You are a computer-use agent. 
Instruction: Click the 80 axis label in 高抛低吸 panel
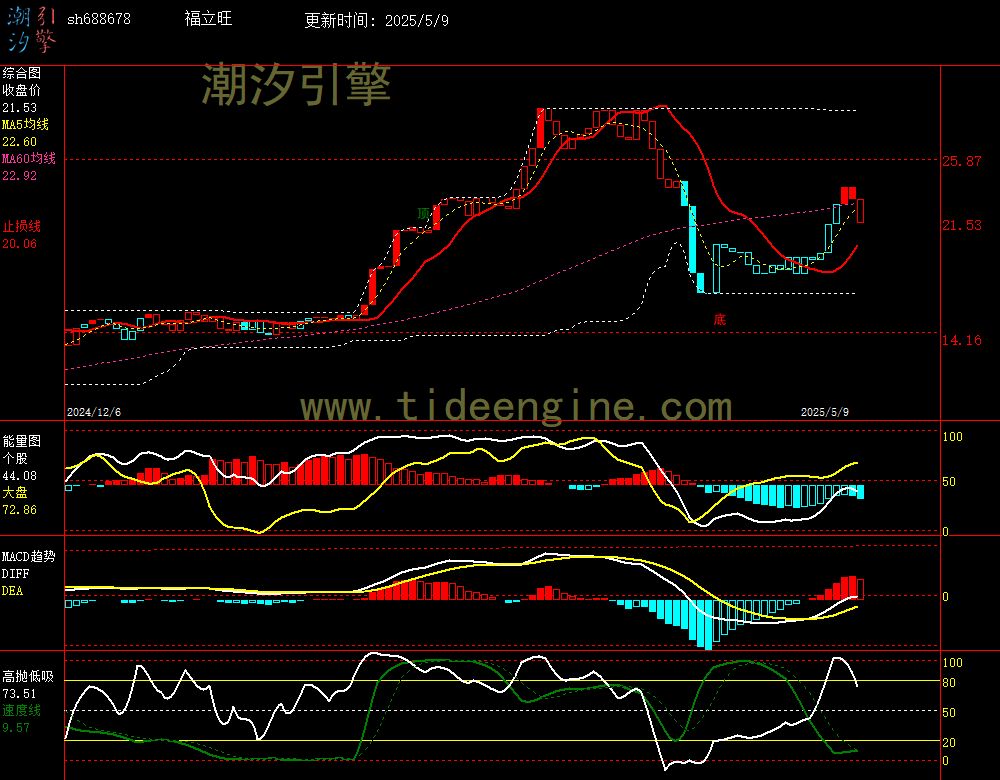pos(949,683)
